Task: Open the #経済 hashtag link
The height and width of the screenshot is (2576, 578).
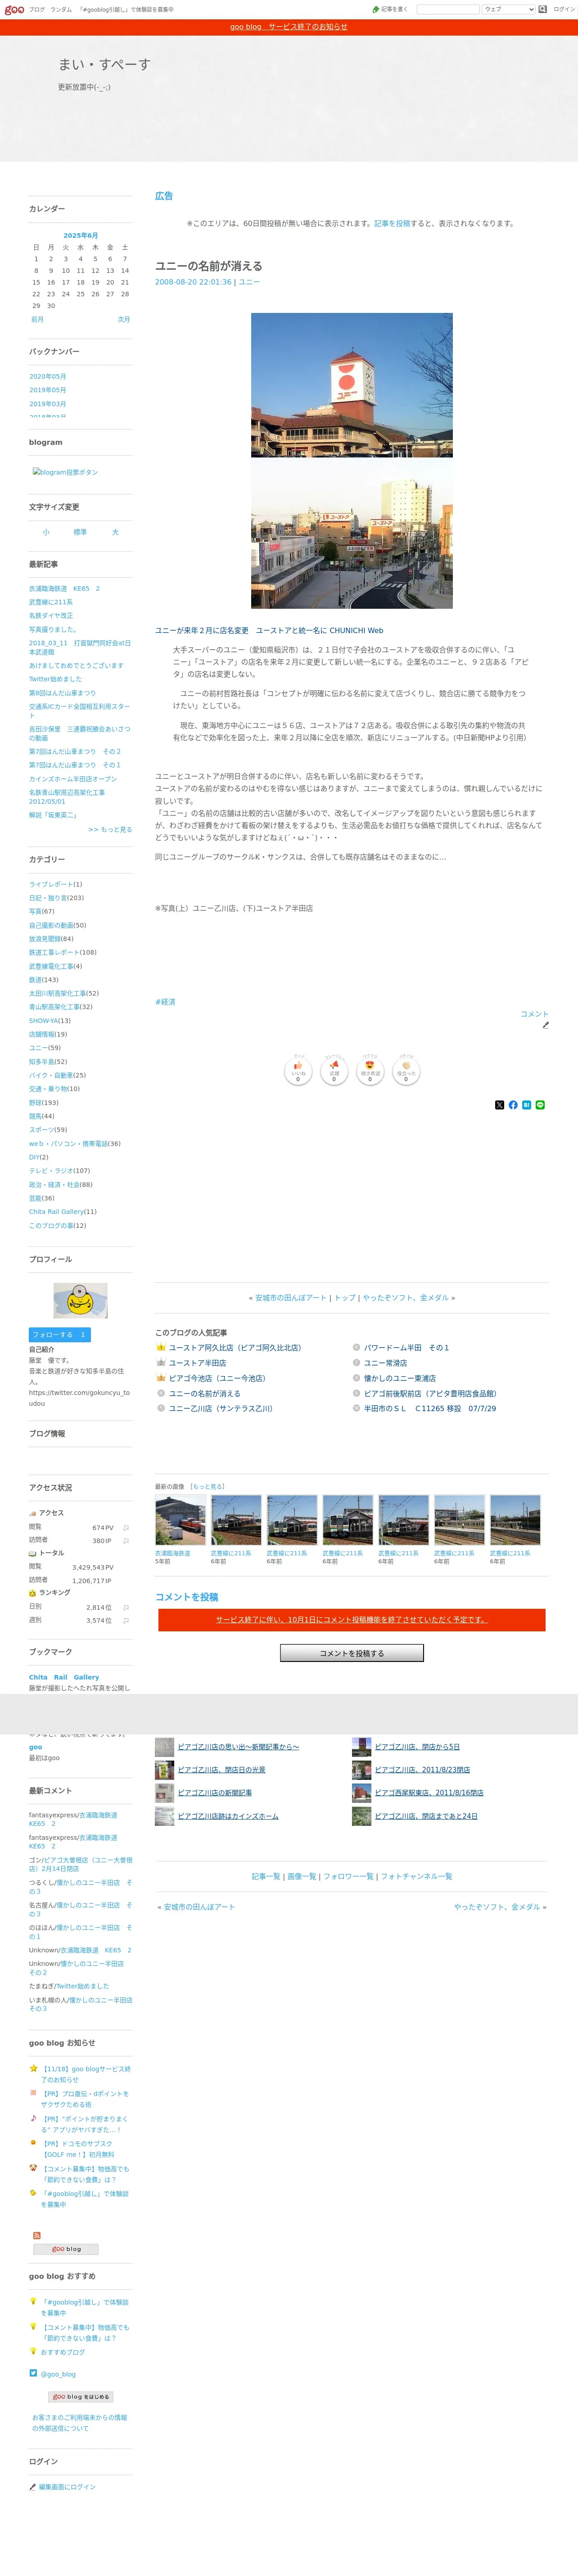Action: pos(165,1002)
